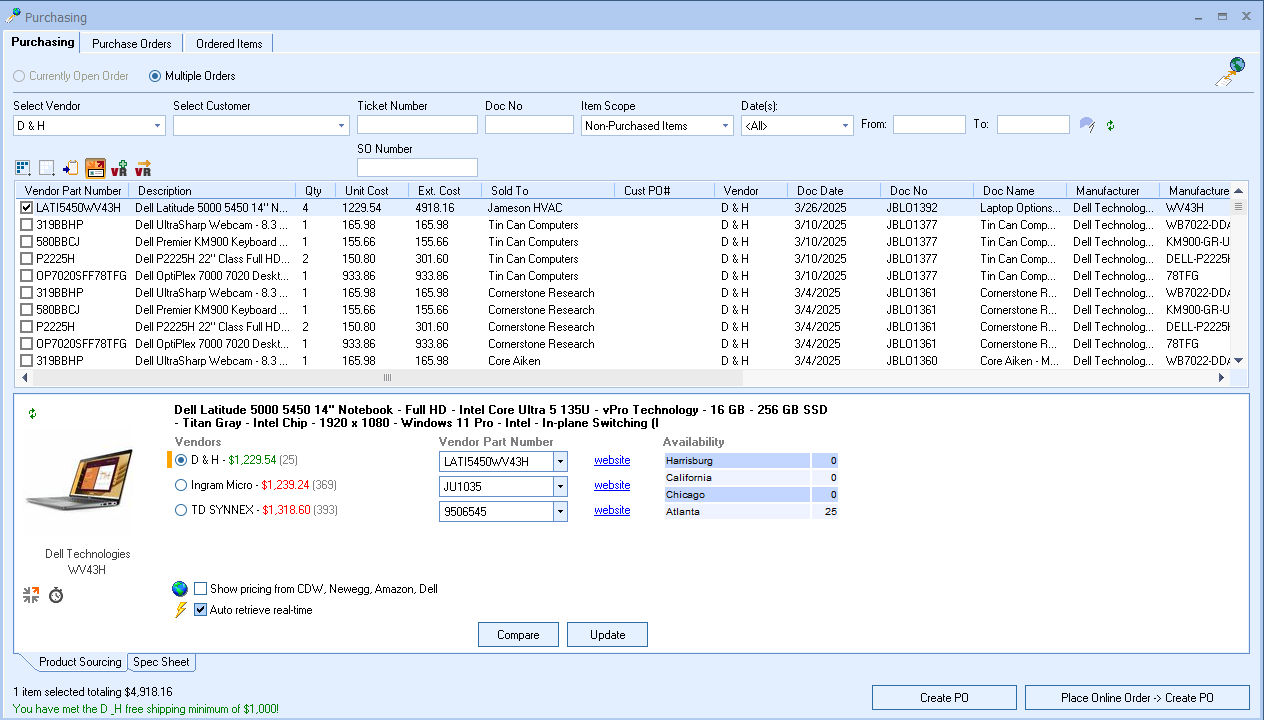Click the VR icon with green plus

point(119,168)
